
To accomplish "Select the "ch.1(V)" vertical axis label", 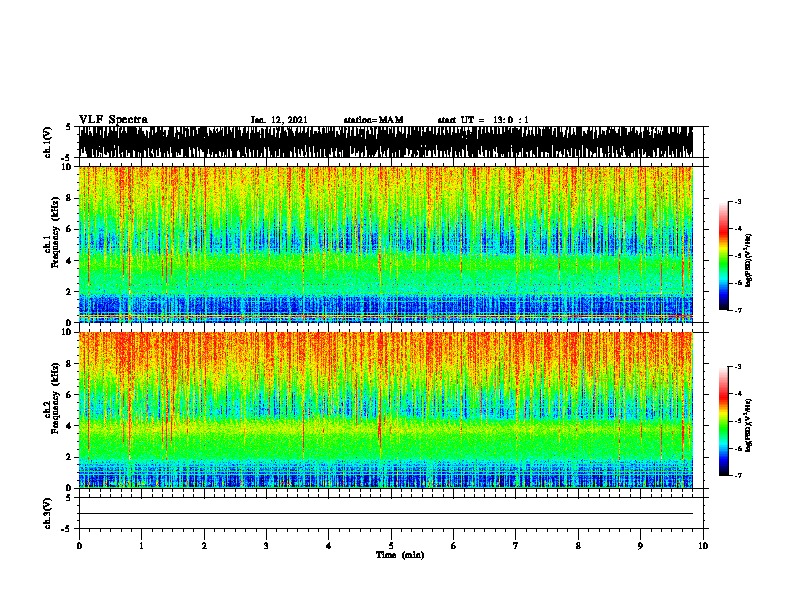I will coord(48,142).
